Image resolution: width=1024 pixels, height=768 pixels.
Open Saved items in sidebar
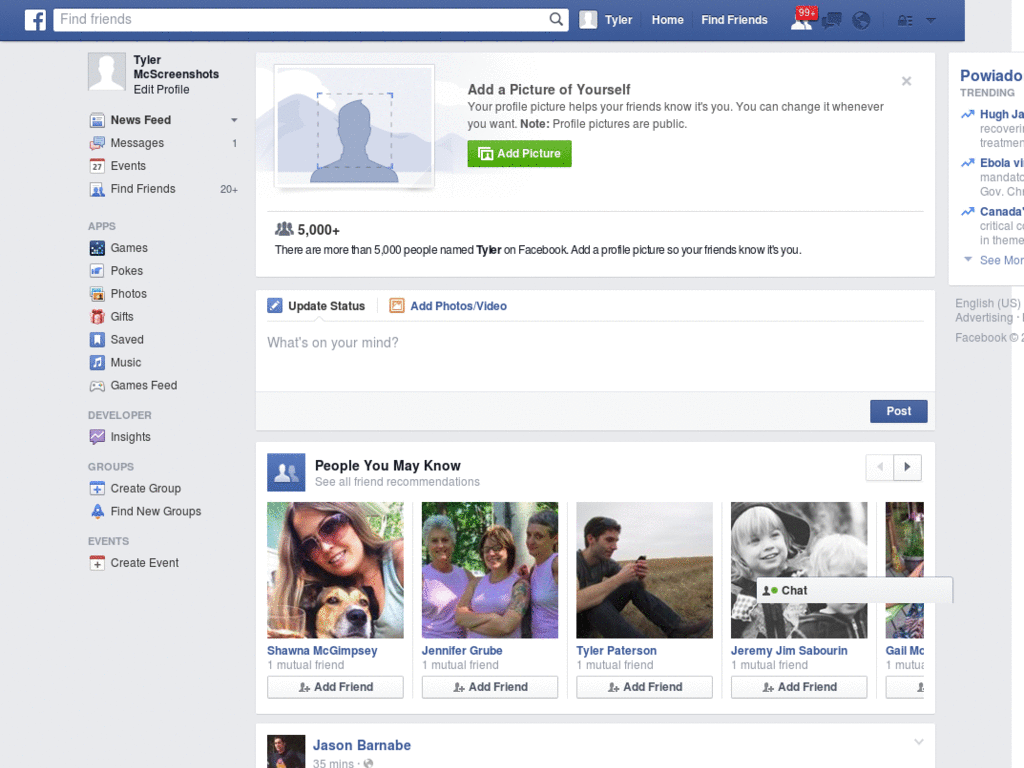pos(127,340)
